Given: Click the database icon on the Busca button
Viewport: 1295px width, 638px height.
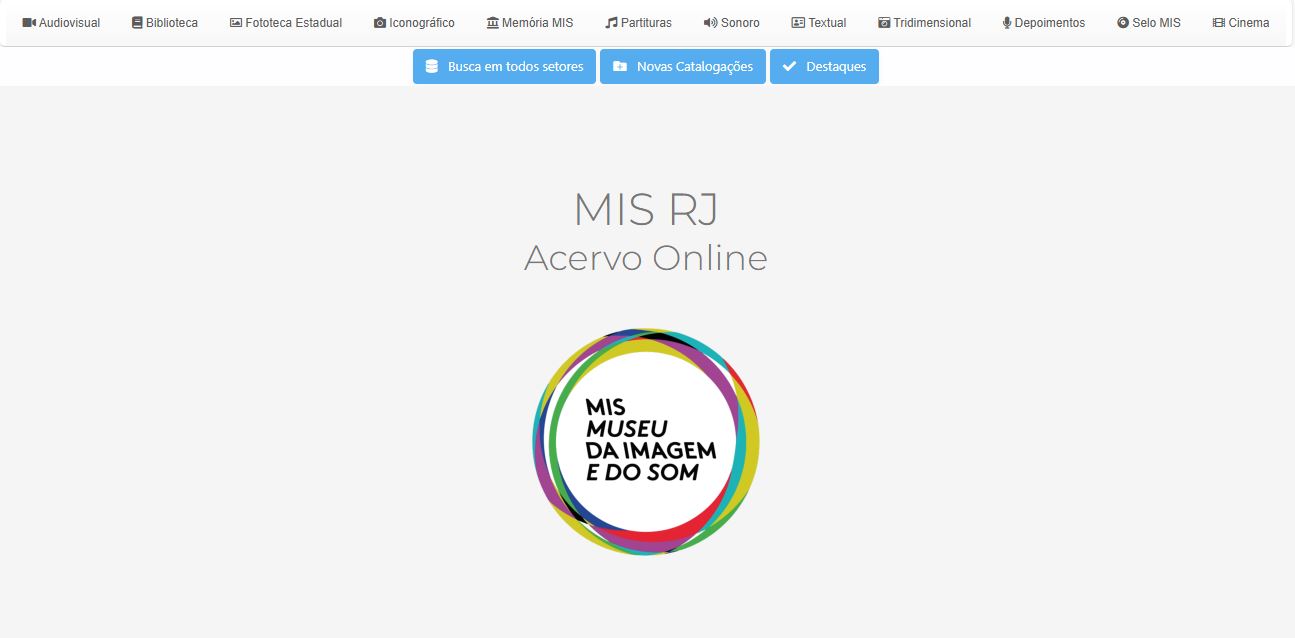Looking at the screenshot, I should 432,66.
